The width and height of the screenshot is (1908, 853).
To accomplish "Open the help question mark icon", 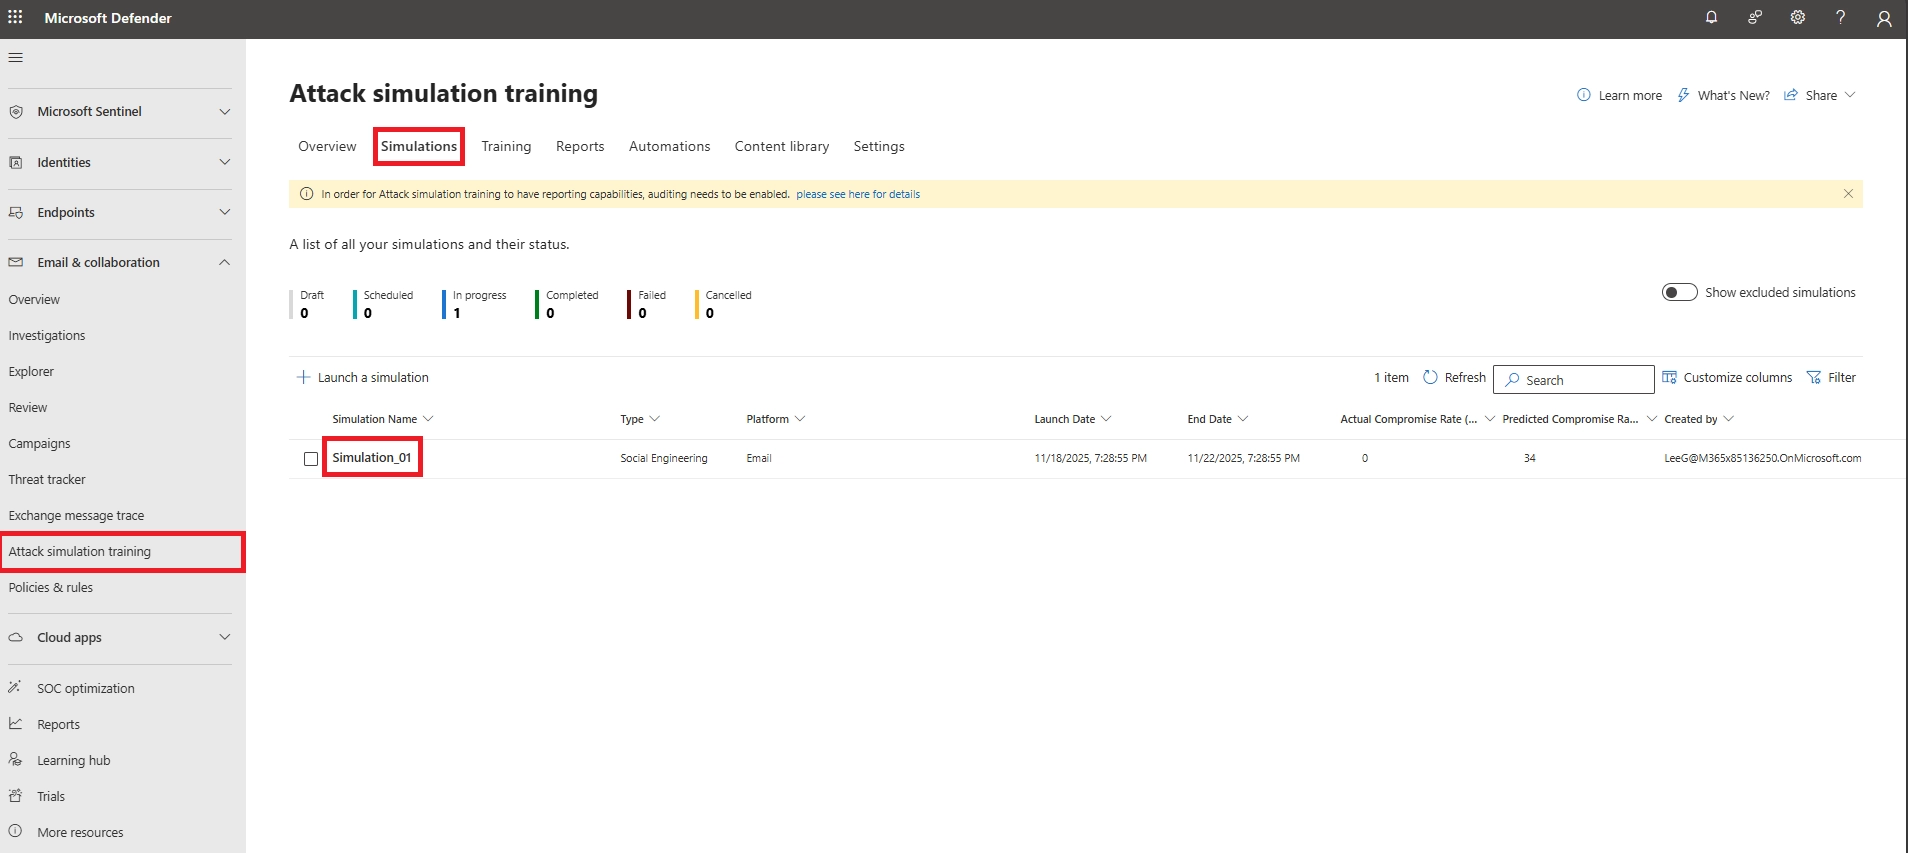I will point(1840,17).
